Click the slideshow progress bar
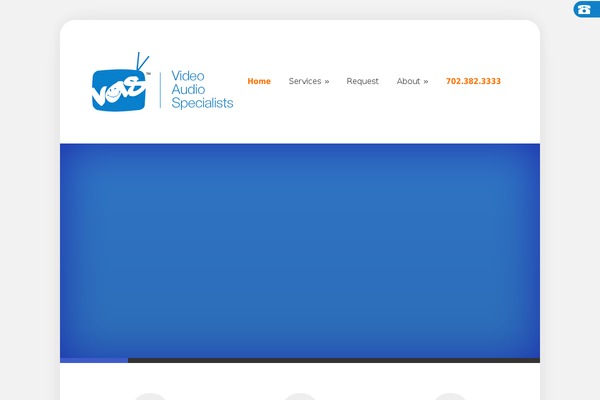The width and height of the screenshot is (600, 400). (x=300, y=360)
